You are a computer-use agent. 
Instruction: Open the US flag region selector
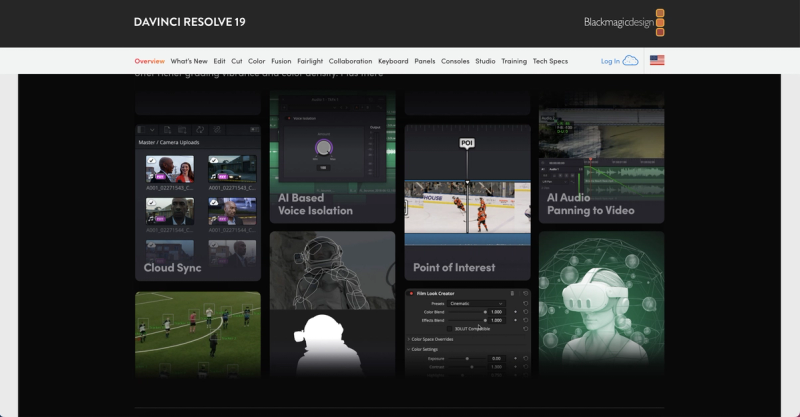coord(657,60)
